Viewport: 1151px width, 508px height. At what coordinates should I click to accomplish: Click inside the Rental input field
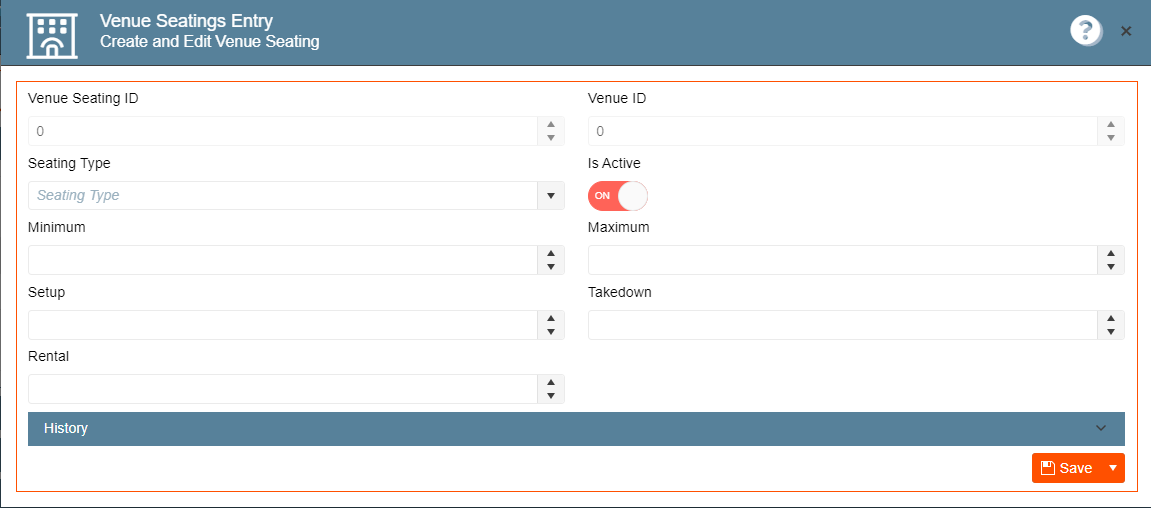click(283, 389)
